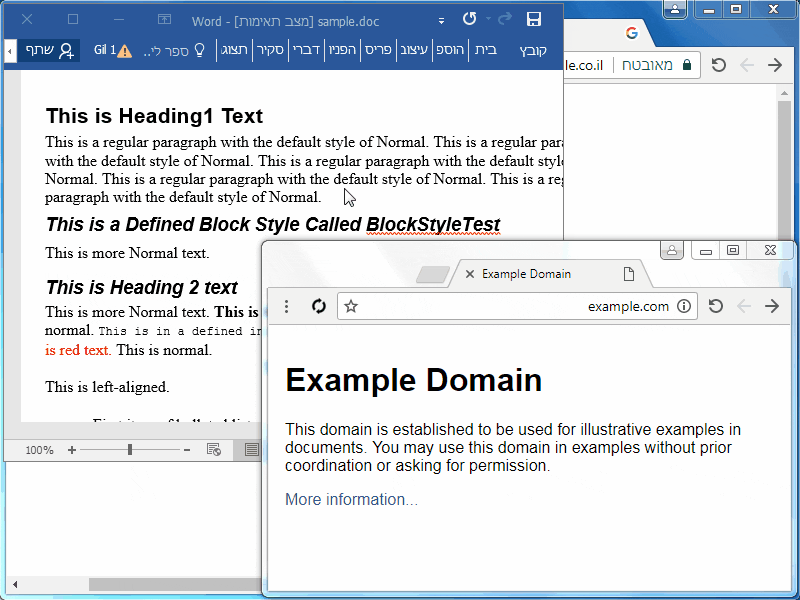Adjust the zoom slider in Word's status bar
Image resolution: width=800 pixels, height=600 pixels.
130,450
